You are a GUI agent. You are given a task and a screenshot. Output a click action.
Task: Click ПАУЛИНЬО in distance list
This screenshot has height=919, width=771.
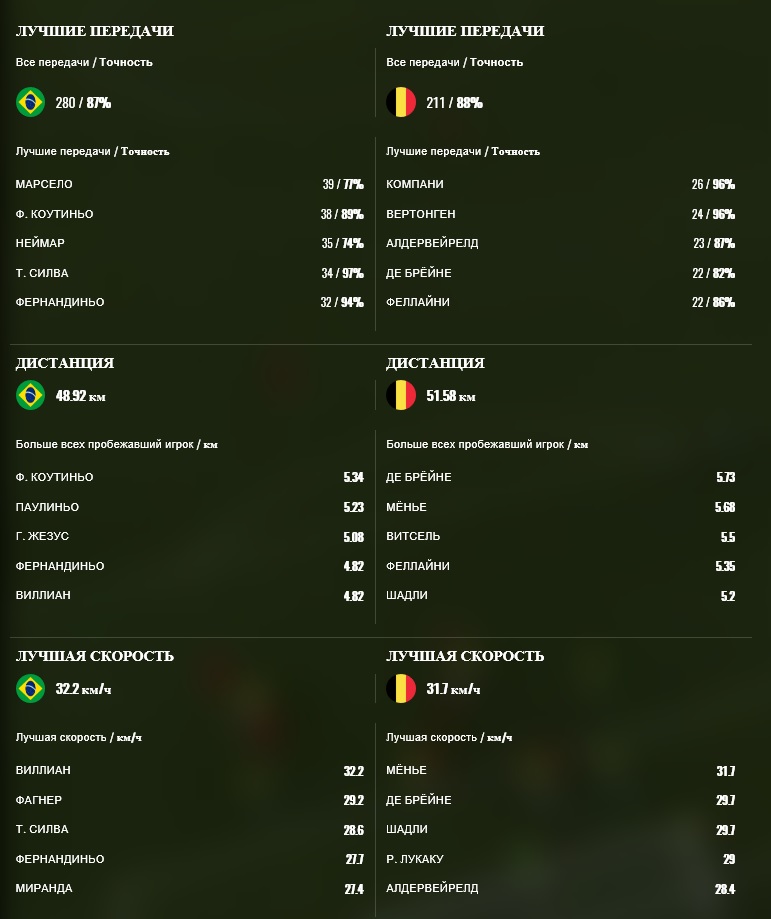click(47, 507)
